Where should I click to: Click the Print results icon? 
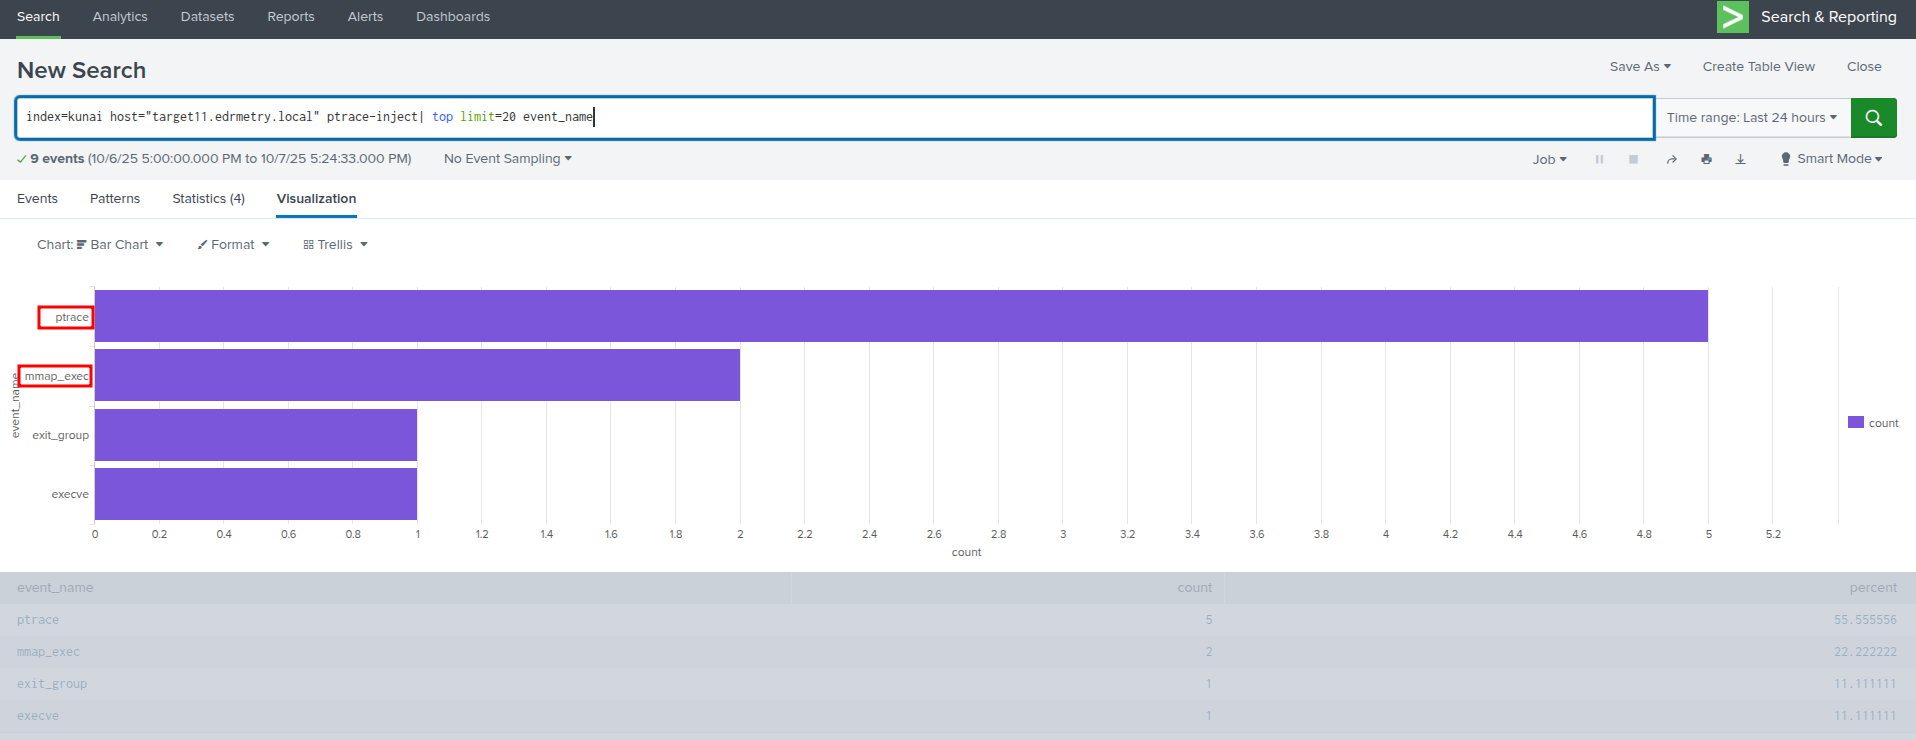[1706, 160]
